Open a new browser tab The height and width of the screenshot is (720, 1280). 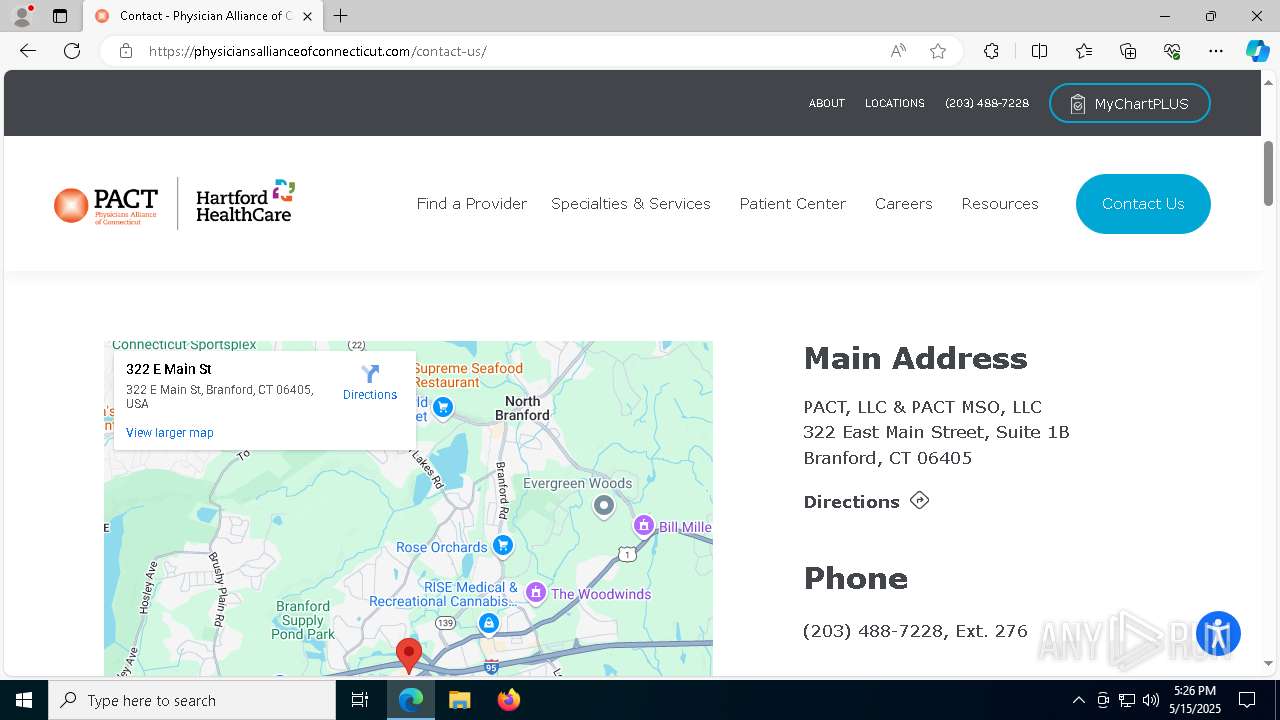[340, 16]
